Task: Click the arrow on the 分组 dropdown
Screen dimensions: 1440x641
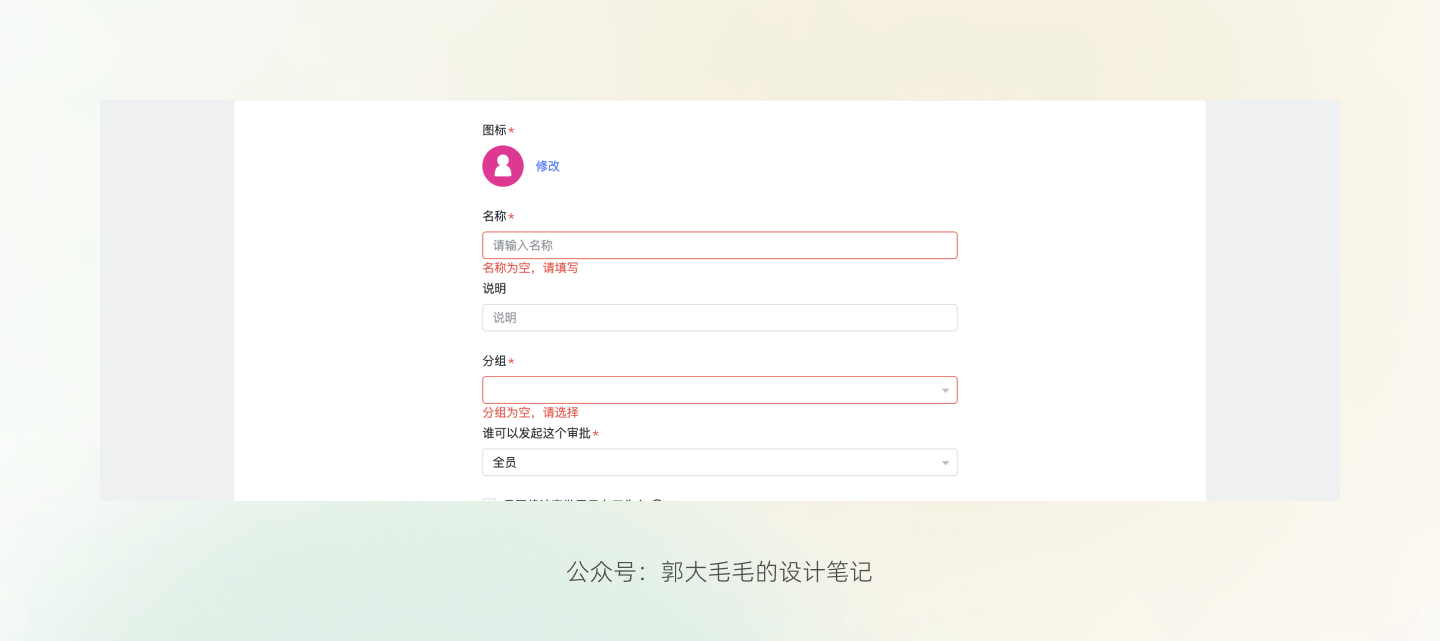Action: pos(945,391)
